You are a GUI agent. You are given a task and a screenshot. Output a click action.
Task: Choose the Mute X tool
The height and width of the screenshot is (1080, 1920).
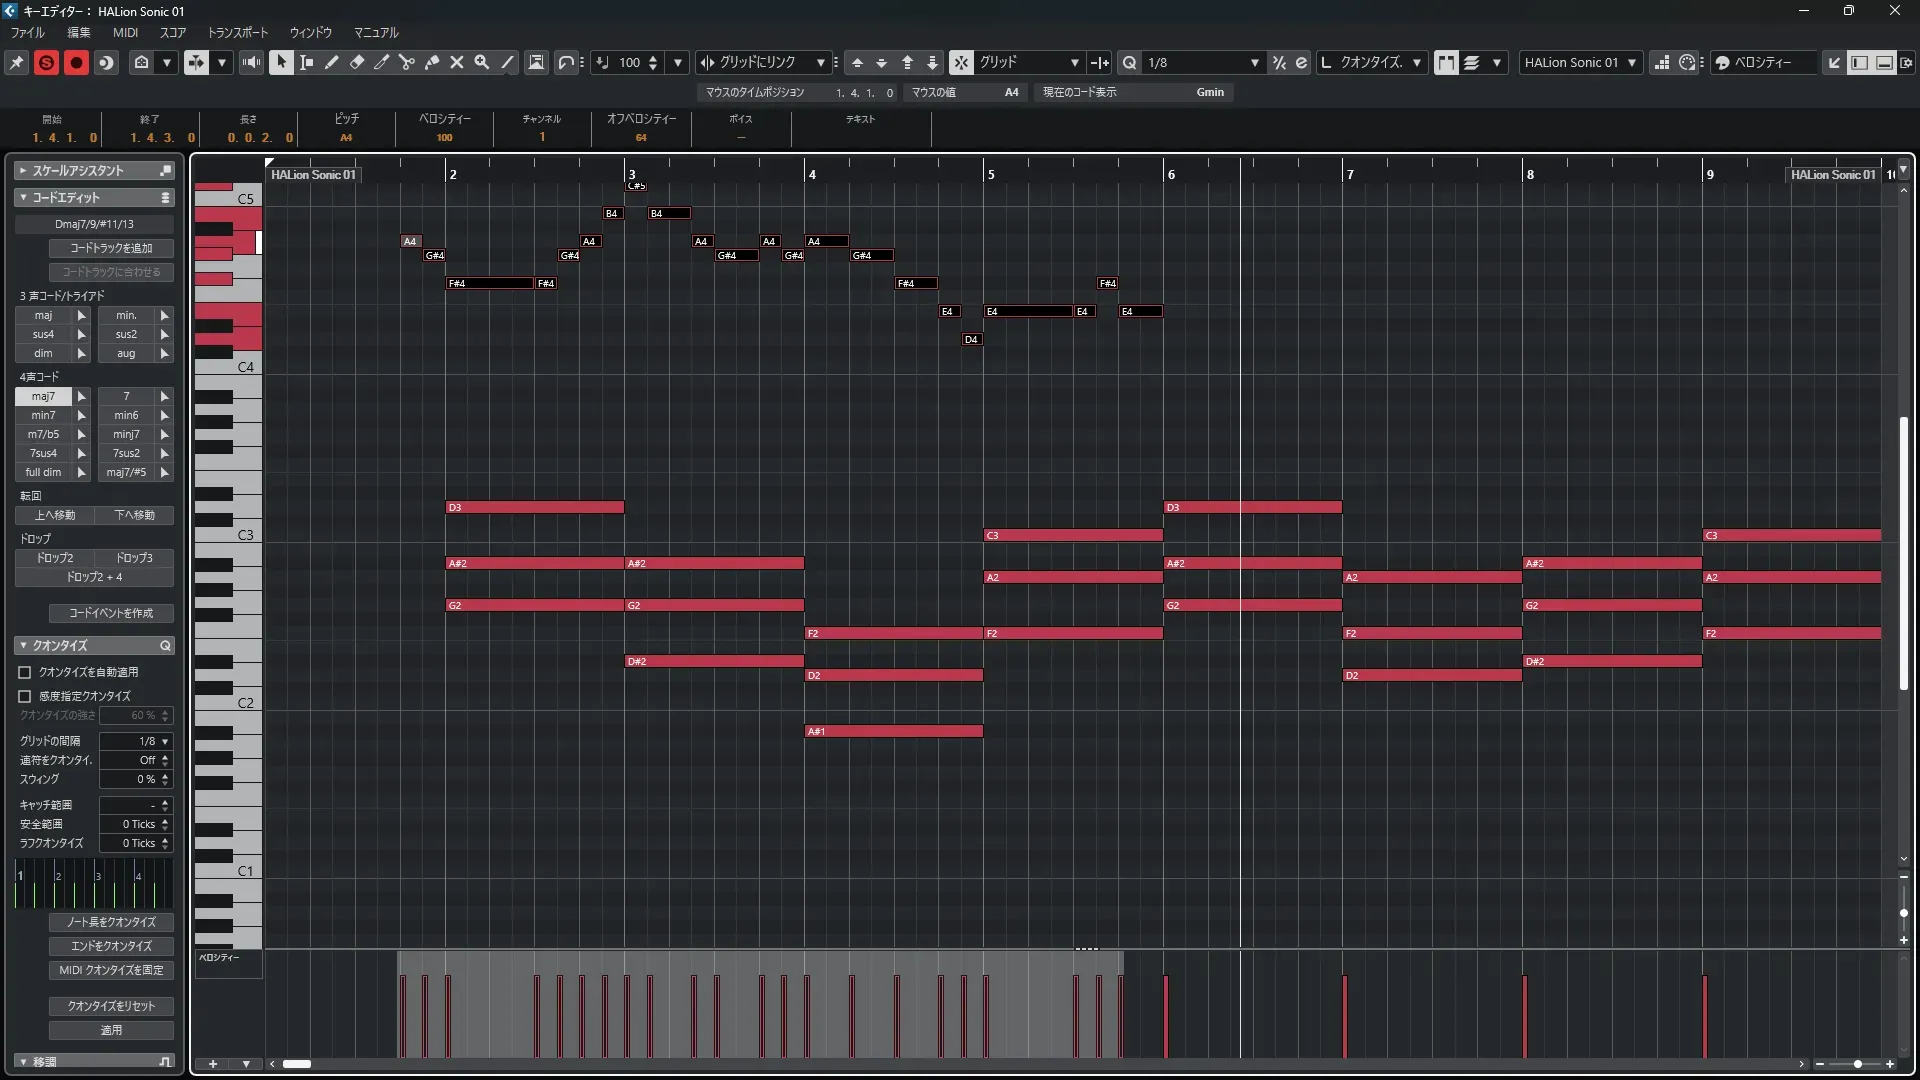coord(456,62)
